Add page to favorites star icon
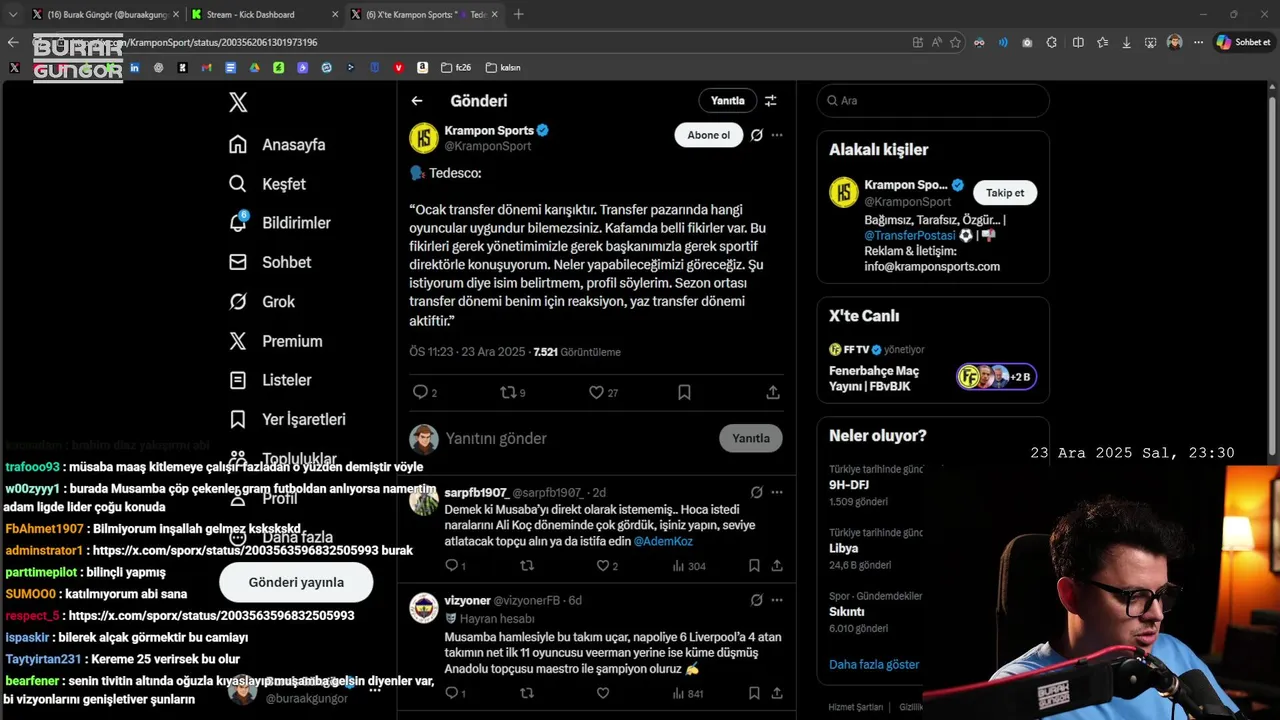 pos(955,42)
